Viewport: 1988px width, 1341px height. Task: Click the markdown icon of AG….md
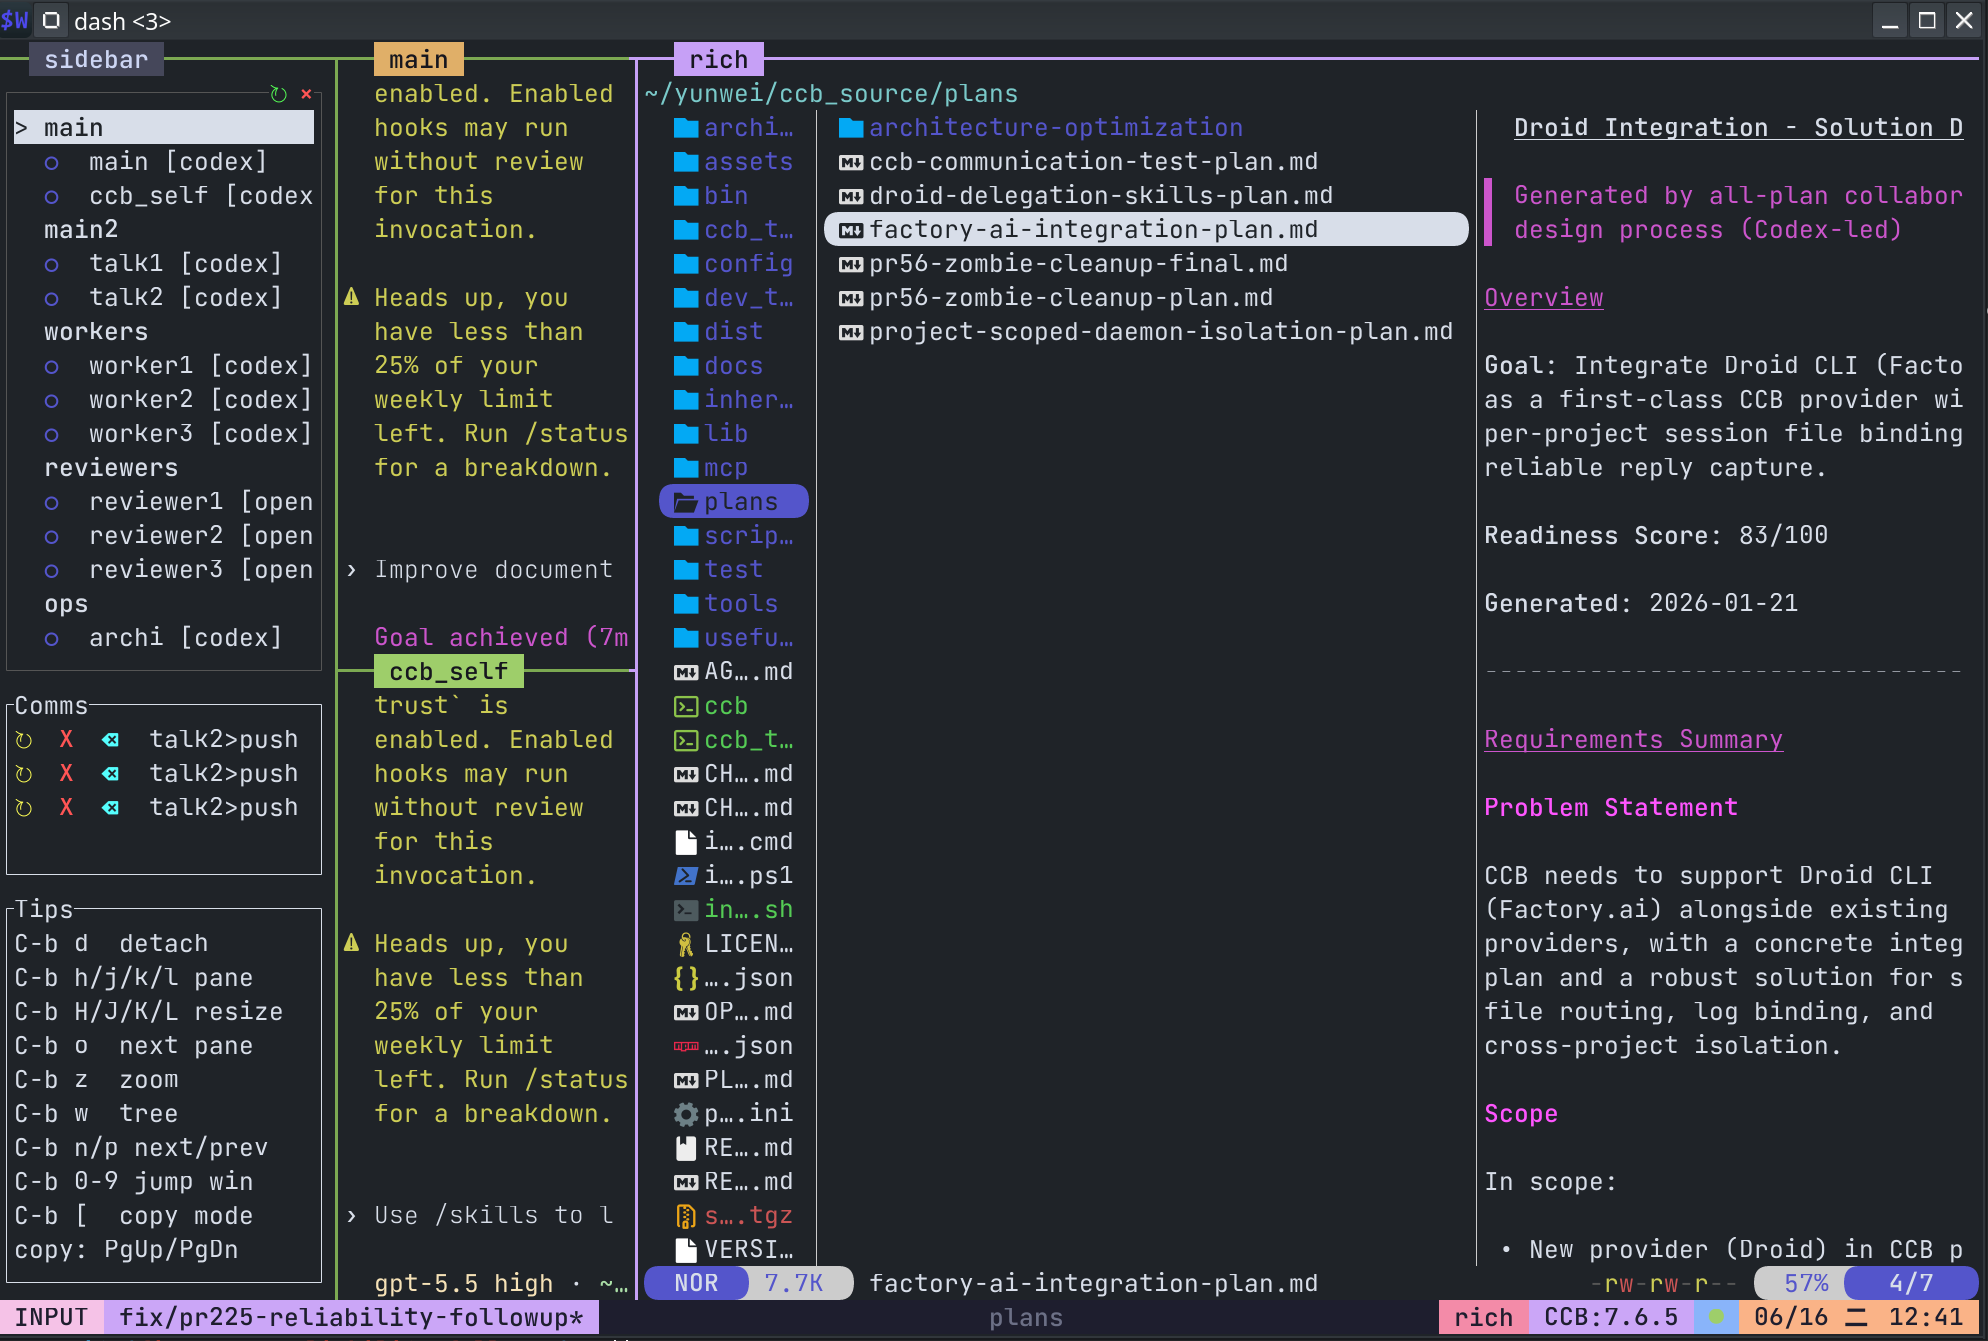click(x=686, y=672)
